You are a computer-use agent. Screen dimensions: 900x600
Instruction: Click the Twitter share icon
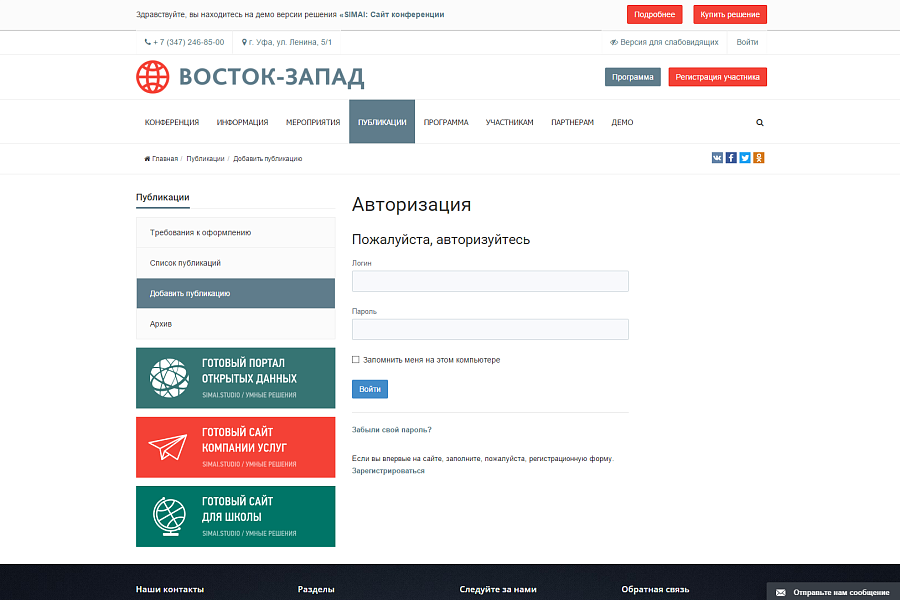(745, 157)
